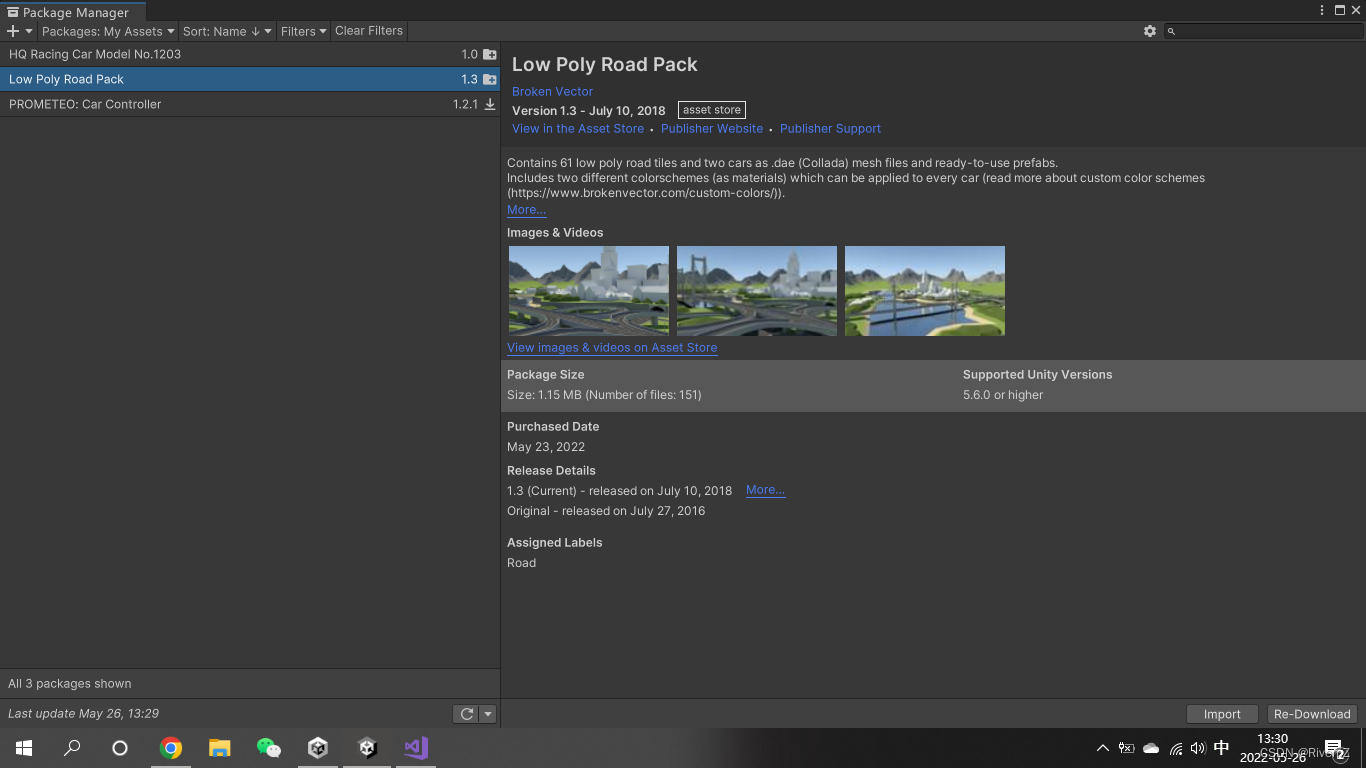Image resolution: width=1366 pixels, height=768 pixels.
Task: Click View in the Asset Store link
Action: point(578,128)
